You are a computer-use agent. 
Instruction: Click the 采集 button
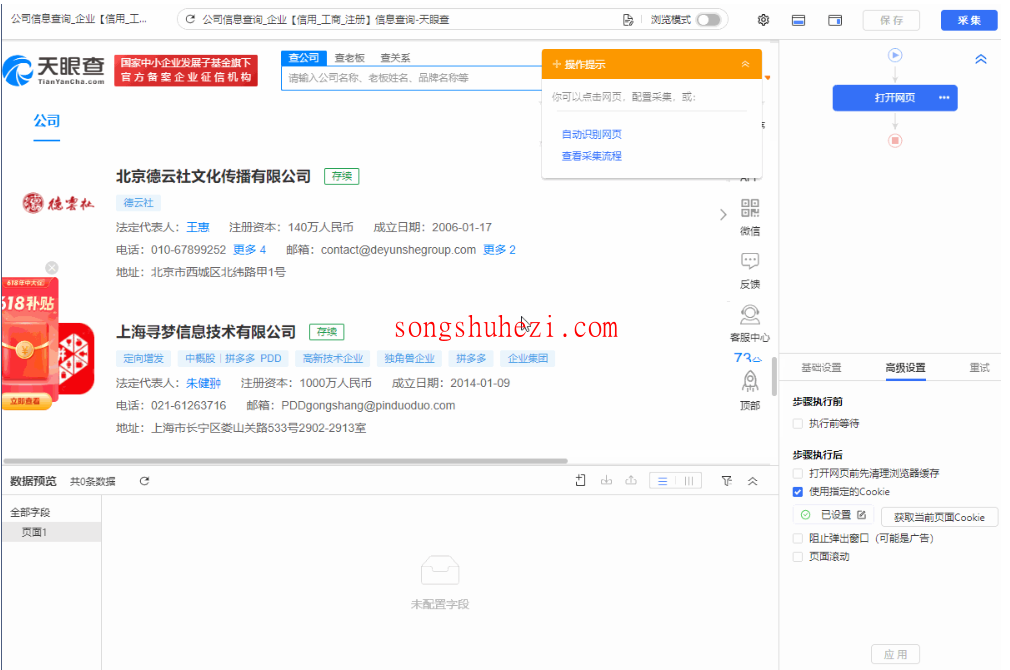pos(969,21)
